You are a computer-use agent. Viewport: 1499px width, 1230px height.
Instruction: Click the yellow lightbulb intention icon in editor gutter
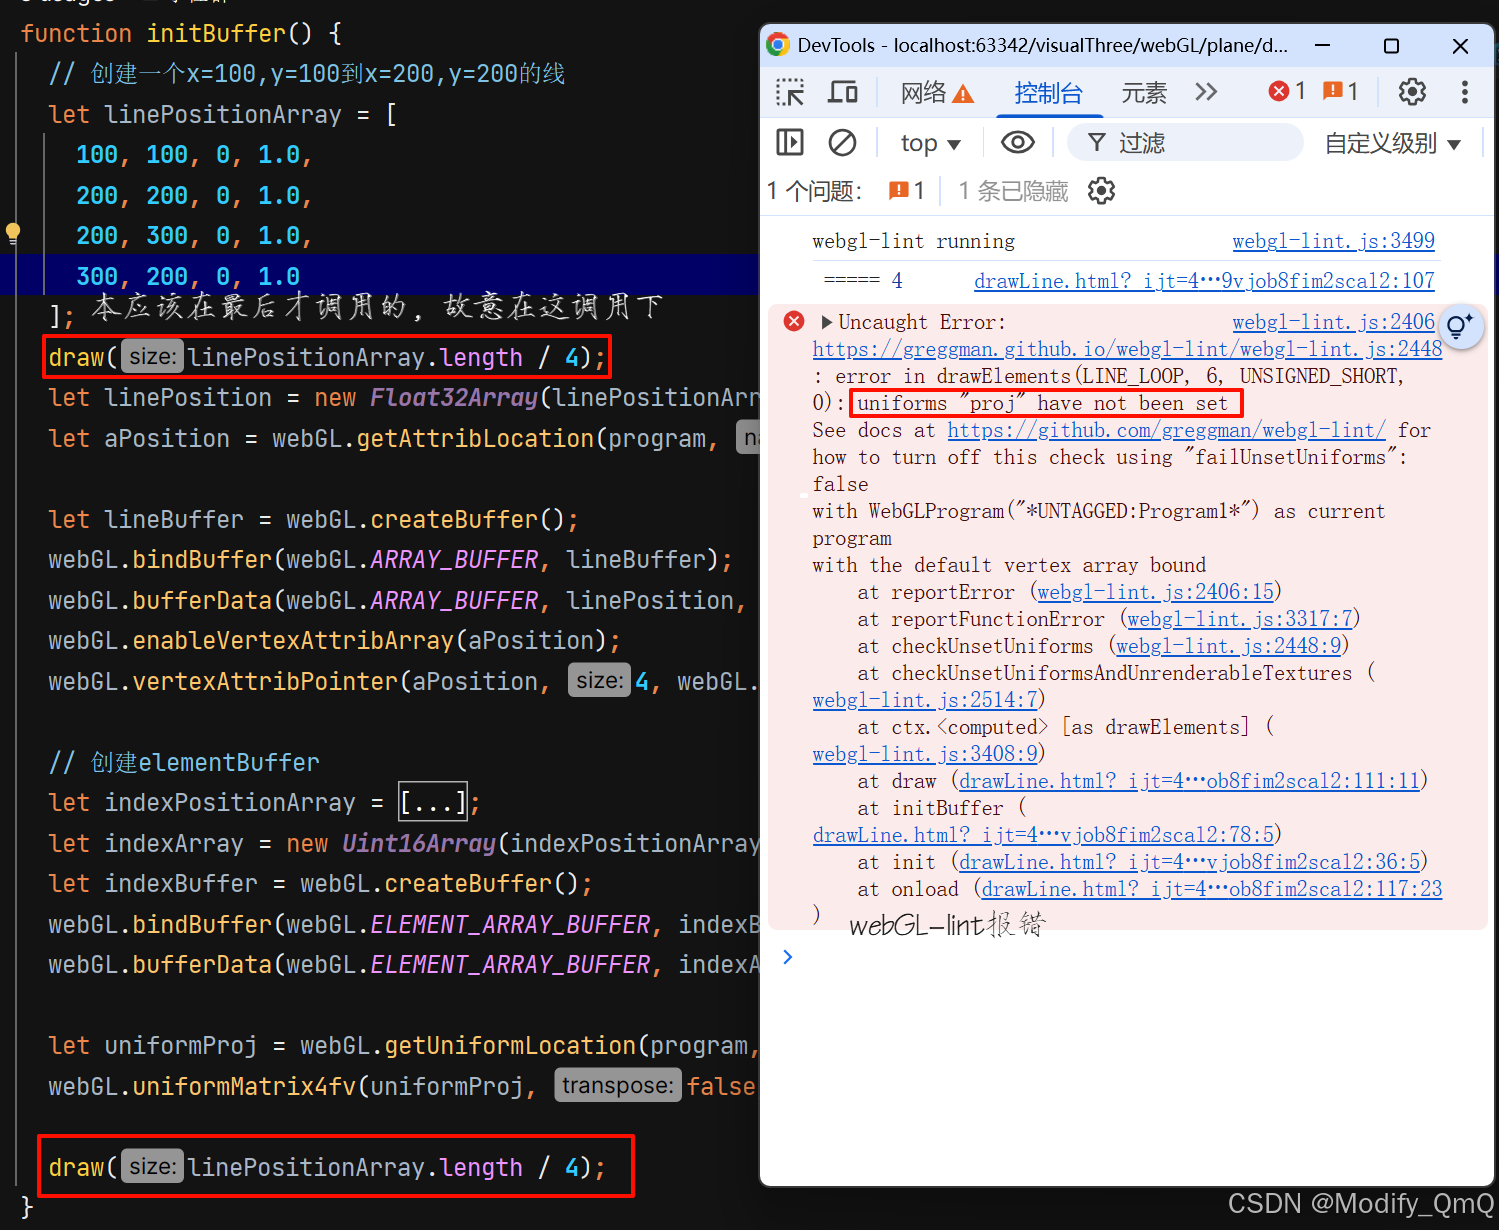point(13,234)
